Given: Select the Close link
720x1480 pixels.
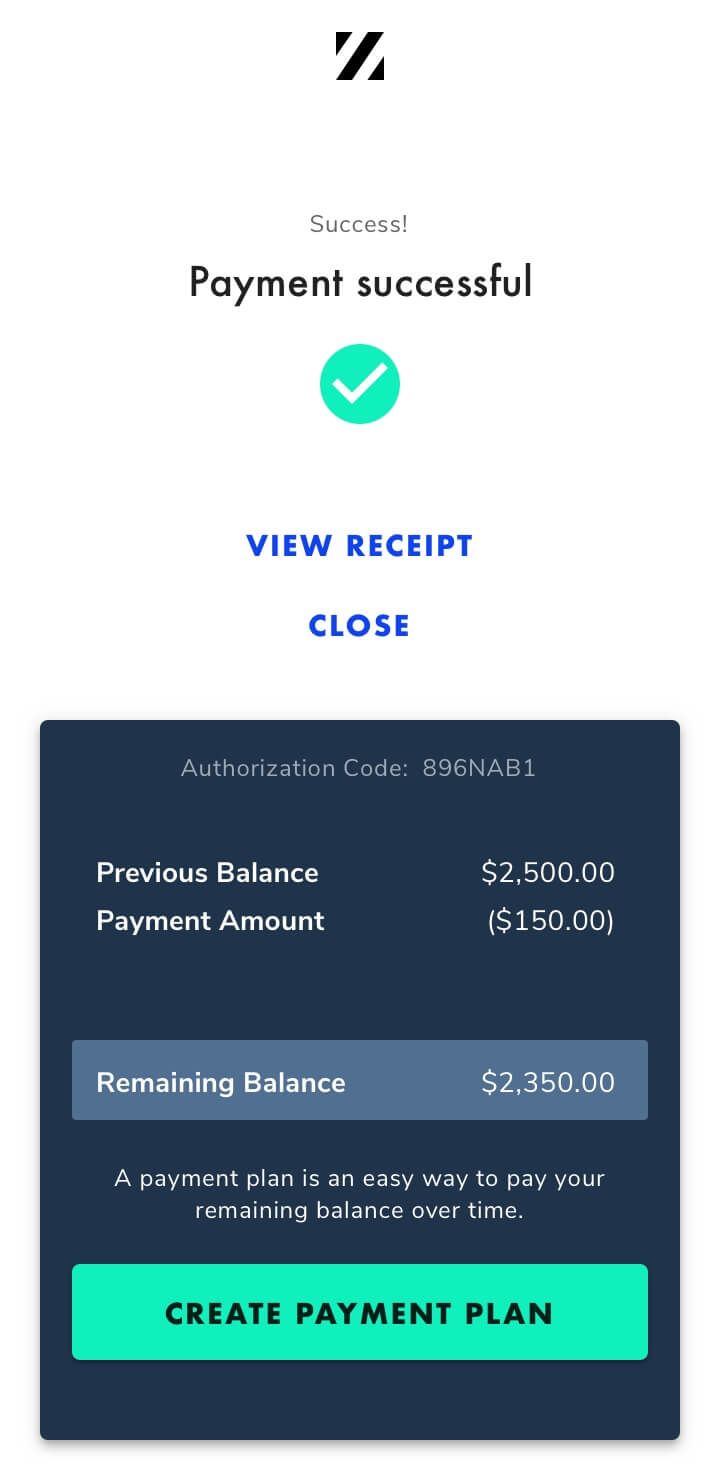Looking at the screenshot, I should (x=360, y=626).
